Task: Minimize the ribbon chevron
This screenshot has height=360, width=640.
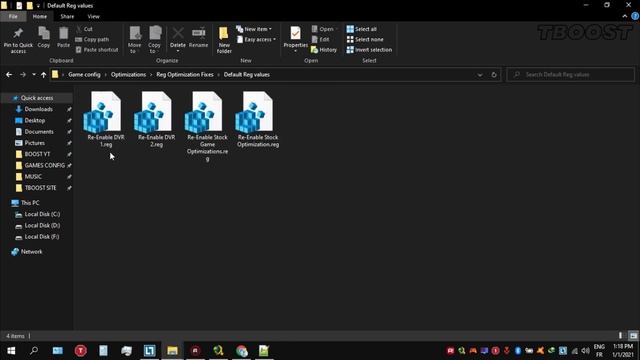Action: coord(624,16)
